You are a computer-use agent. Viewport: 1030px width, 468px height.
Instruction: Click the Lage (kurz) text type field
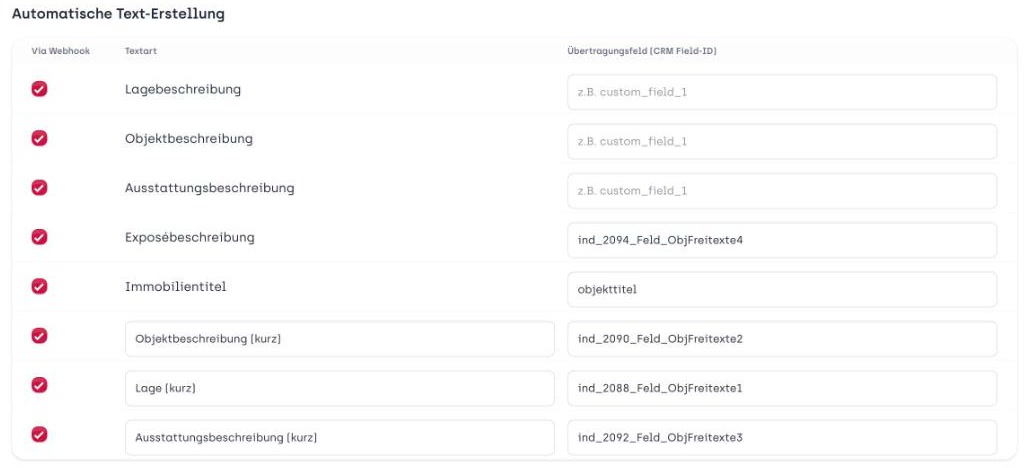tap(340, 388)
